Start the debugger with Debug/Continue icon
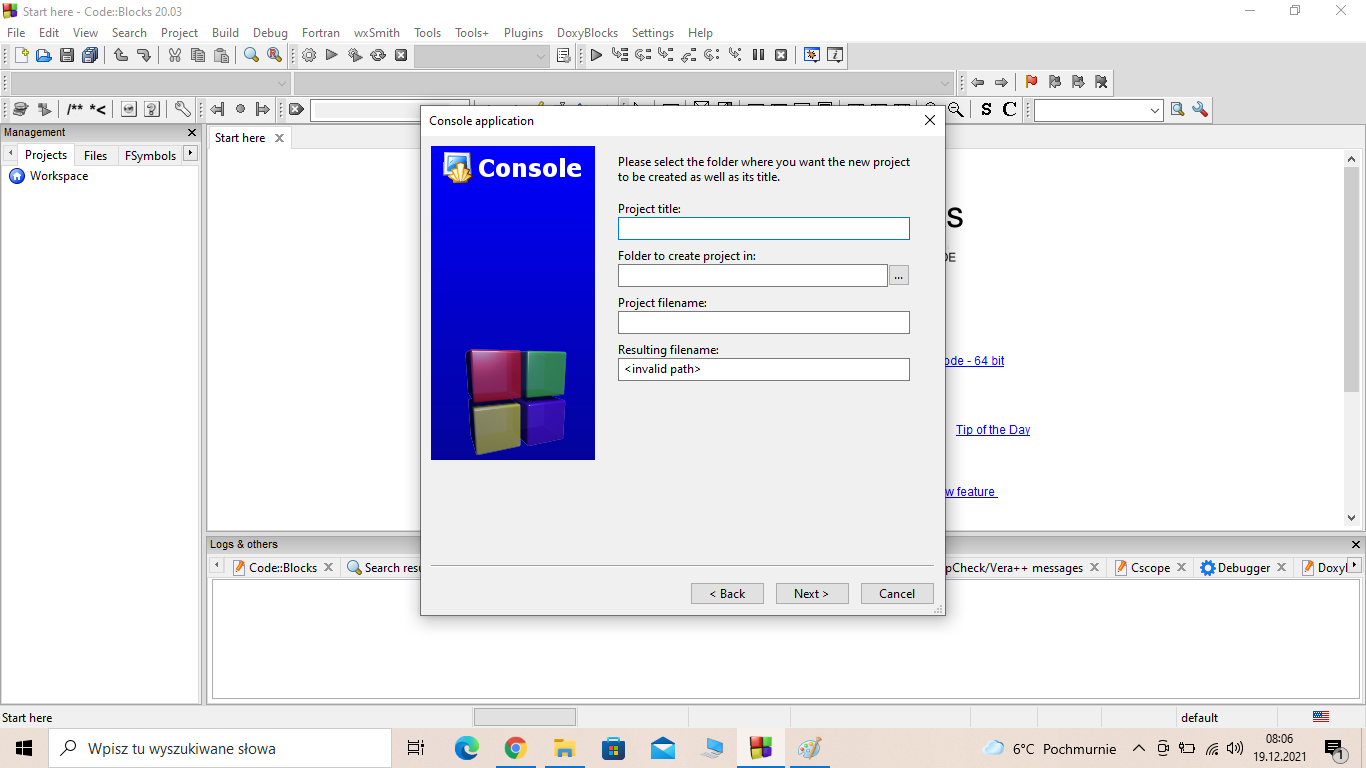 pyautogui.click(x=596, y=56)
